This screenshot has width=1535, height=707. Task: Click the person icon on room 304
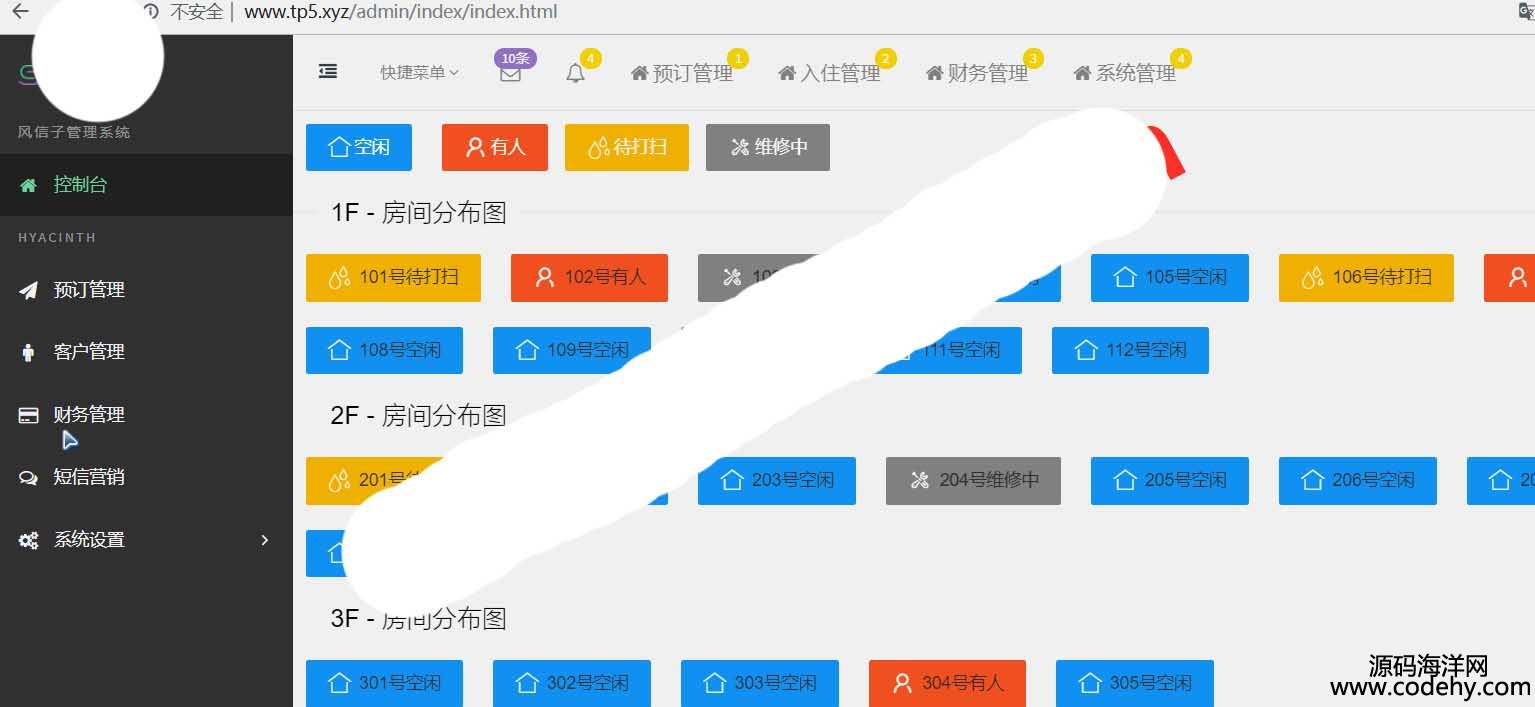[902, 683]
